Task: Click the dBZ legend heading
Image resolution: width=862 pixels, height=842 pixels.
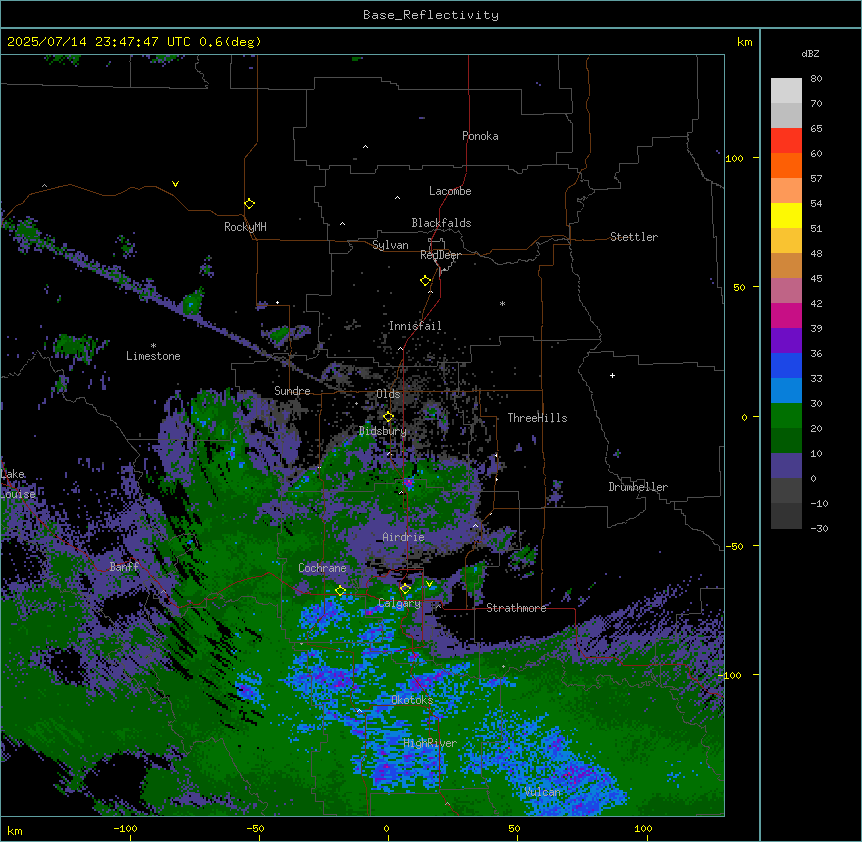Action: click(810, 53)
